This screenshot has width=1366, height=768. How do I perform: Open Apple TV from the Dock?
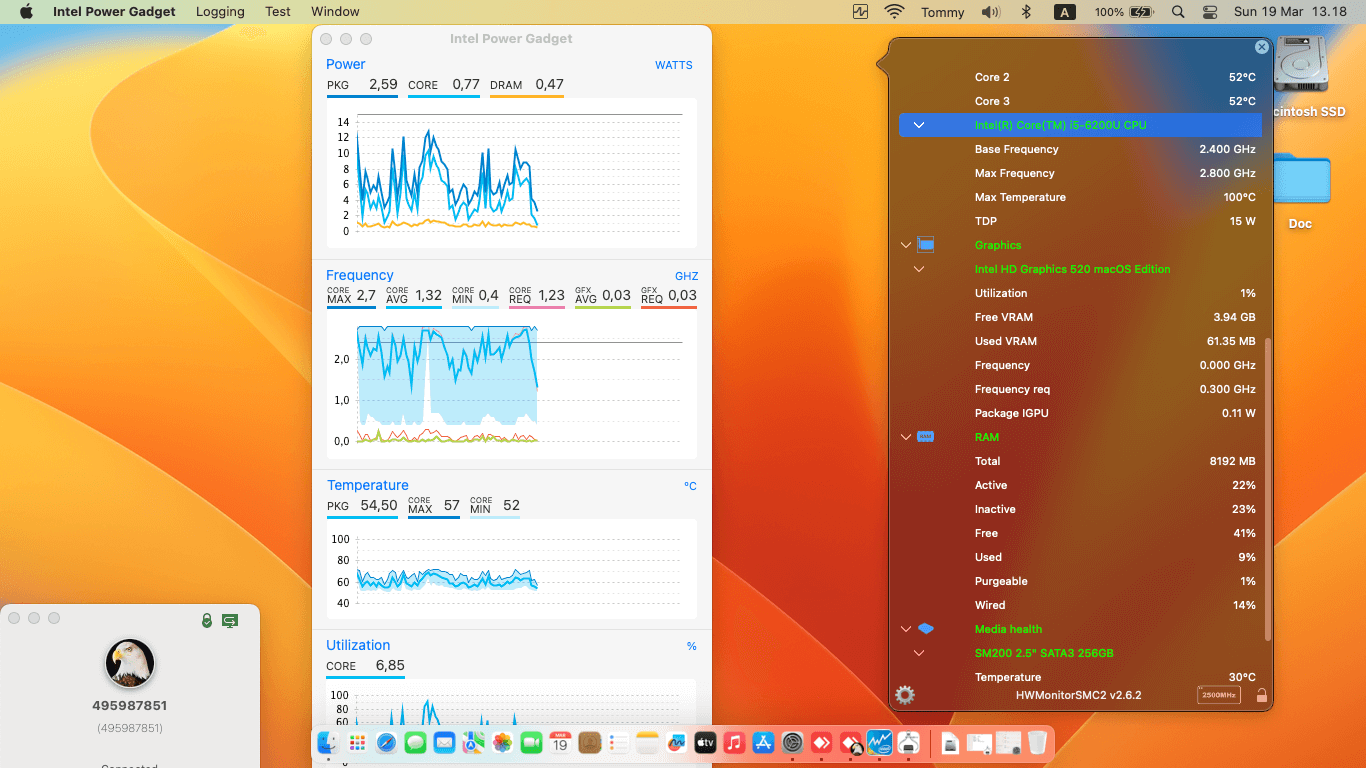point(705,743)
